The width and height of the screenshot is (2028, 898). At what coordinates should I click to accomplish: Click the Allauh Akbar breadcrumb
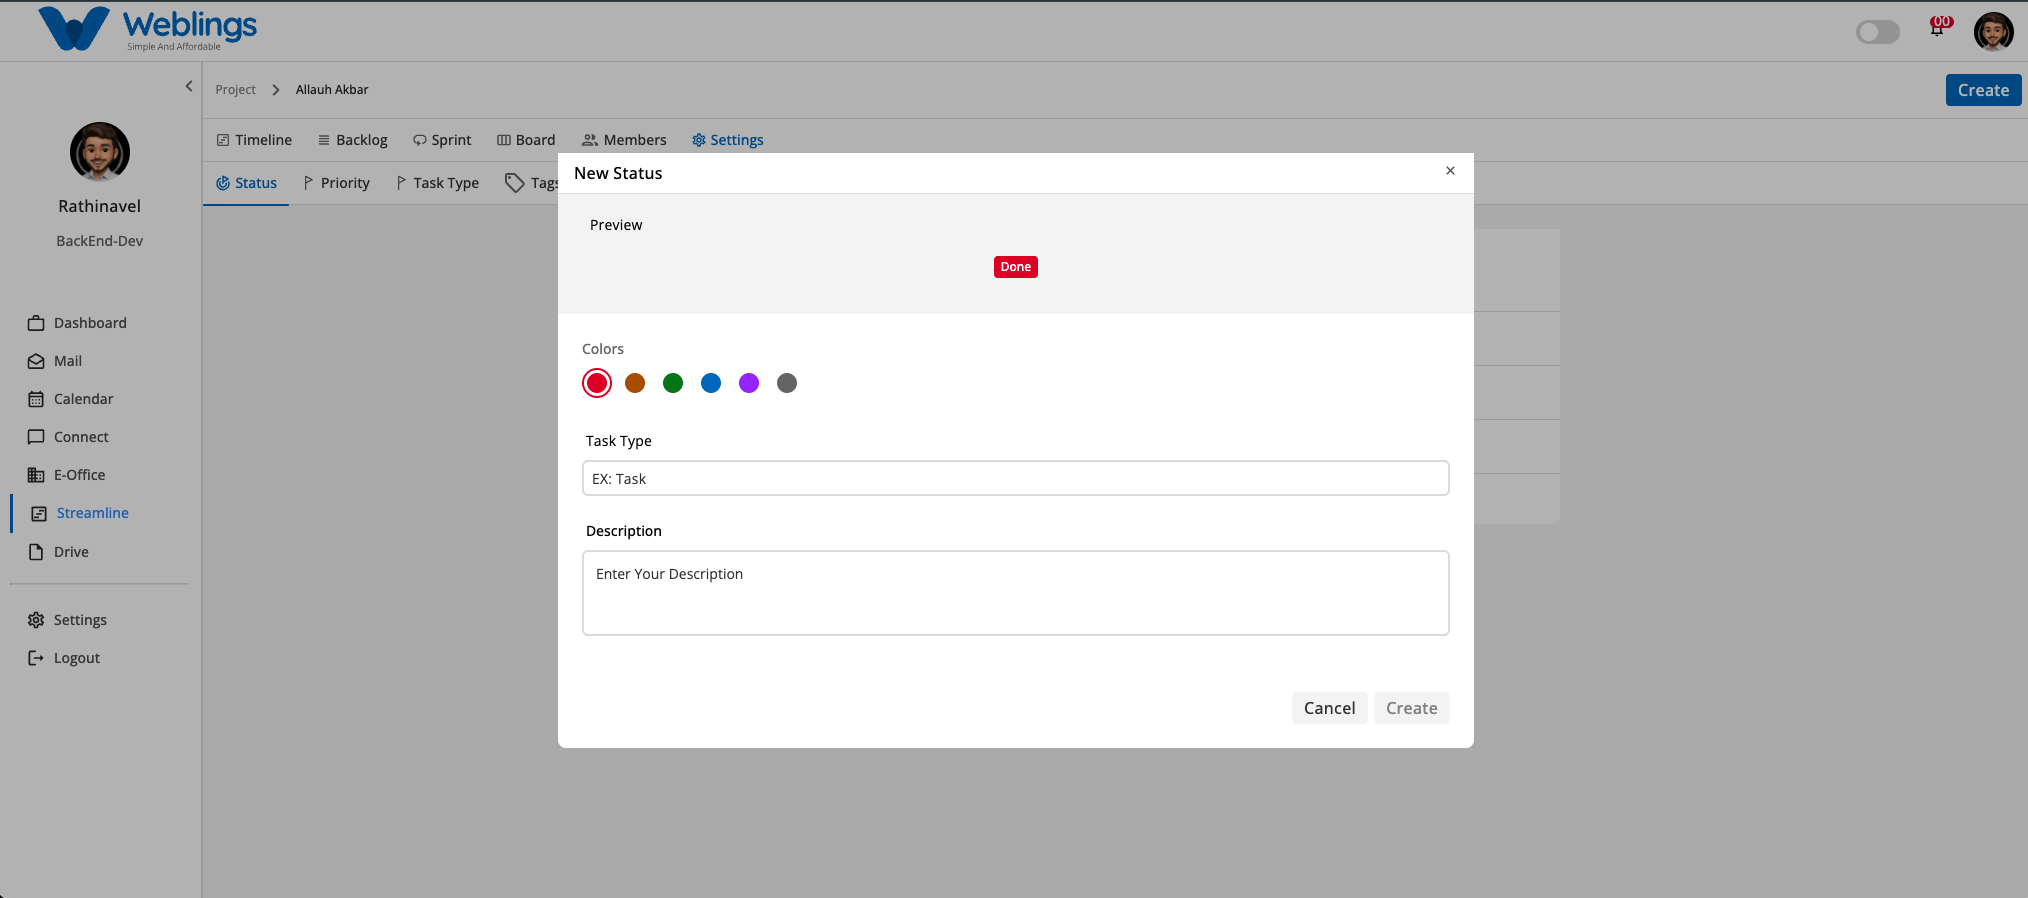pos(332,90)
